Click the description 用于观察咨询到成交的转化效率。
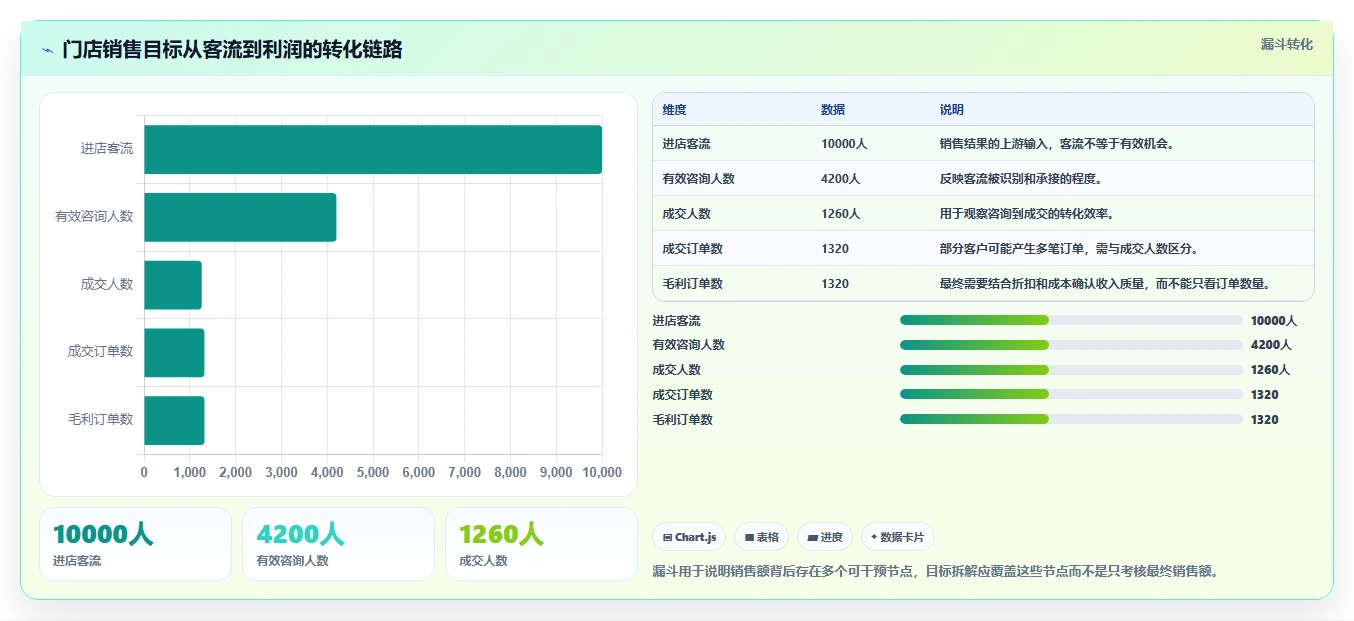Screen dimensions: 1354x621 [1027, 214]
